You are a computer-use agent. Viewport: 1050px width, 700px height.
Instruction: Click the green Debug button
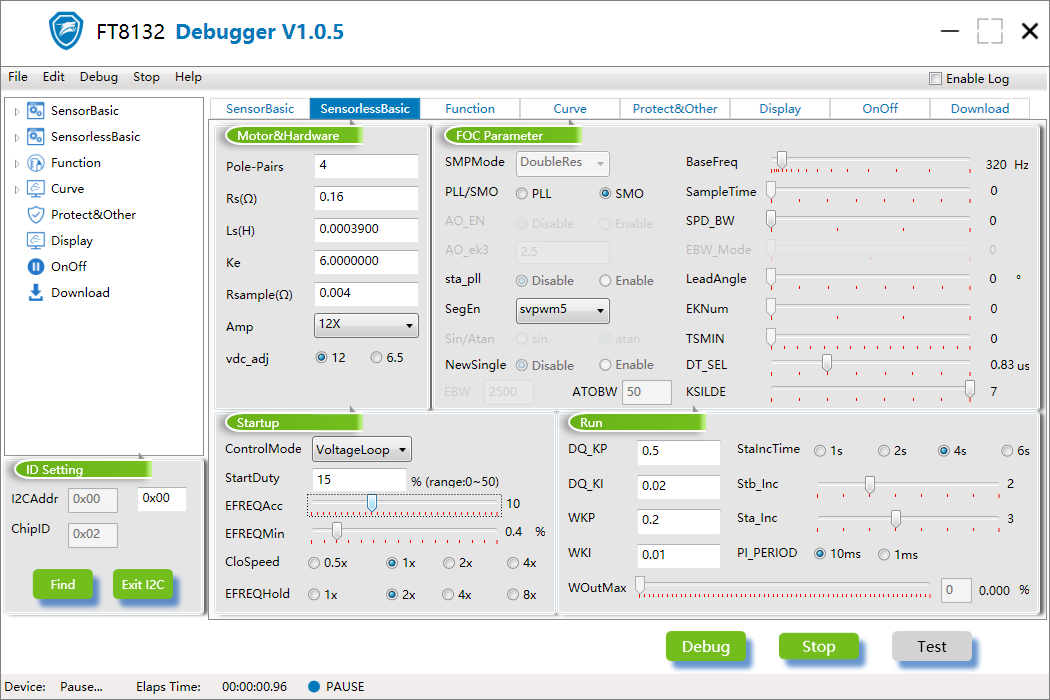pyautogui.click(x=706, y=646)
